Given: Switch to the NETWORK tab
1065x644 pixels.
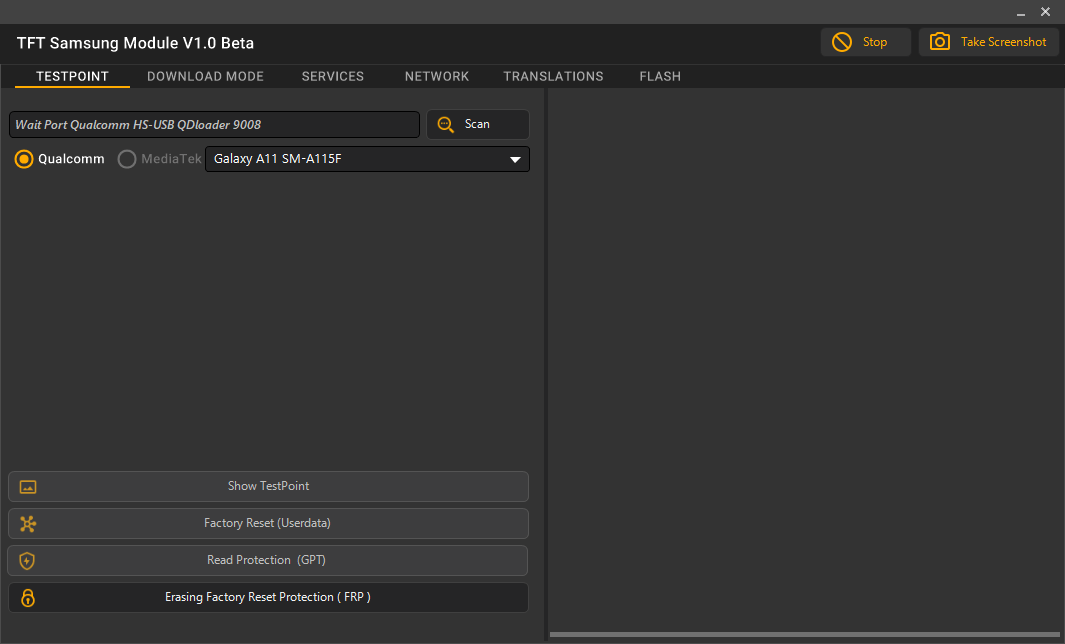Looking at the screenshot, I should [437, 76].
